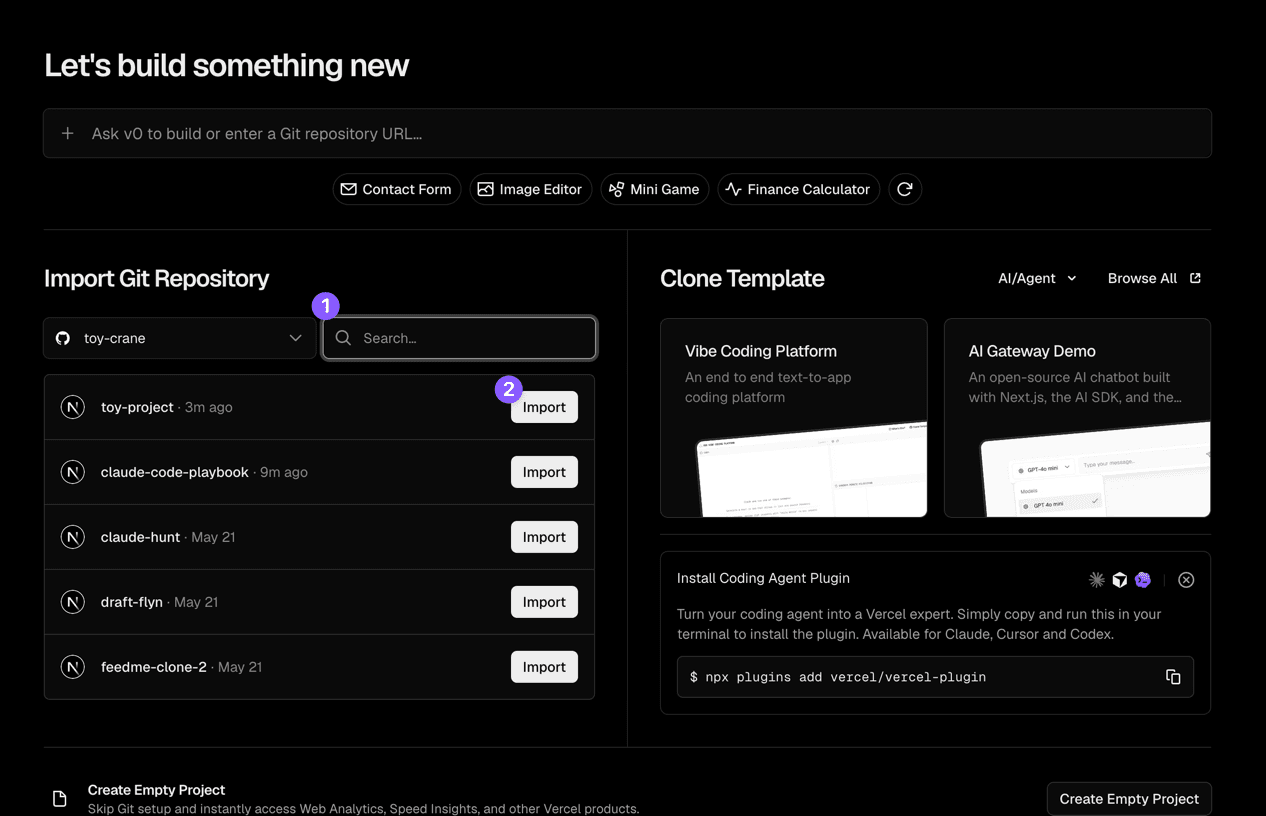Click the draft-flyn repository name

click(x=132, y=602)
